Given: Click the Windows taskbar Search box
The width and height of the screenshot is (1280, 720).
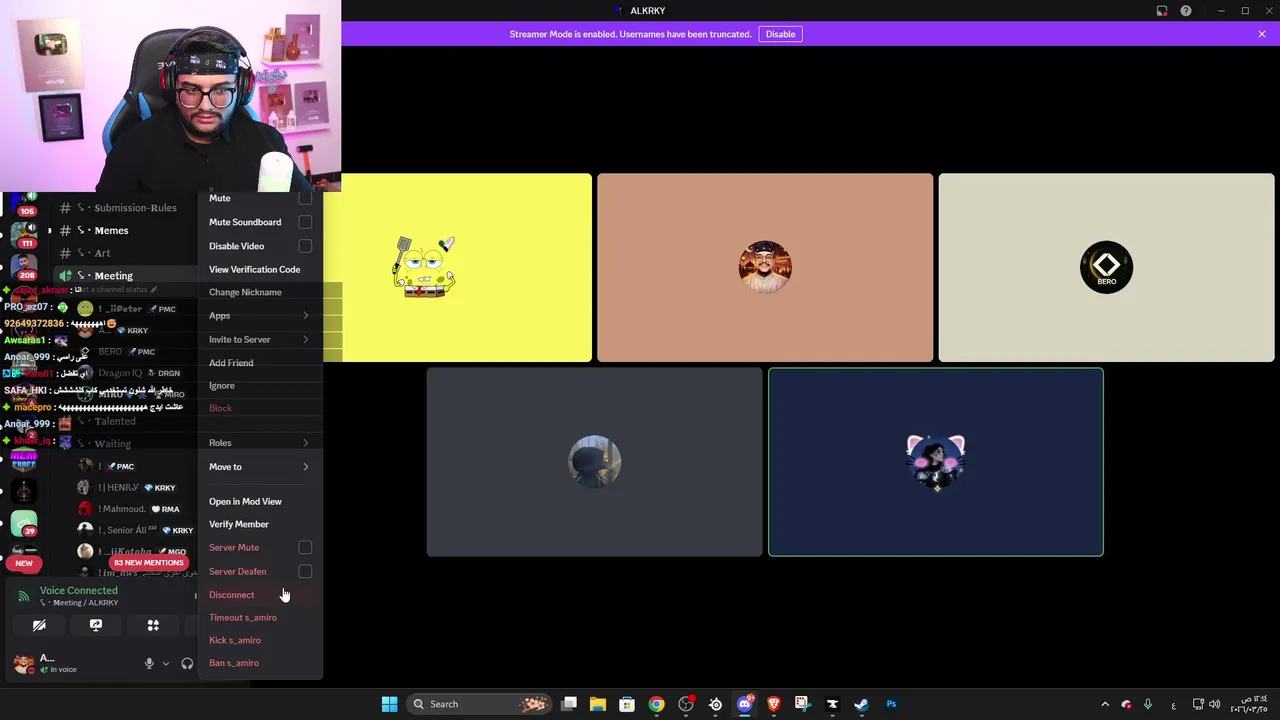Looking at the screenshot, I should click(x=480, y=704).
